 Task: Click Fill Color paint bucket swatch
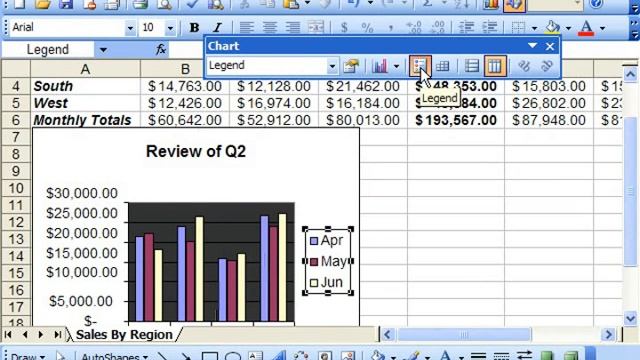(x=553, y=28)
